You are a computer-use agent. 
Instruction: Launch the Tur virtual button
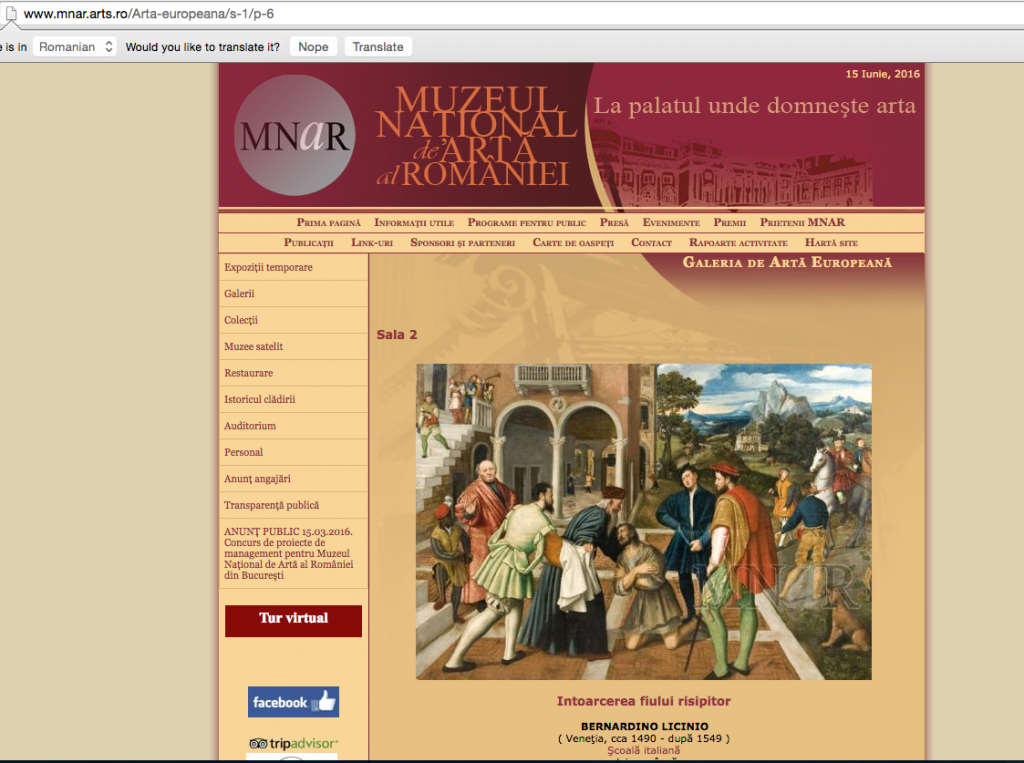pyautogui.click(x=293, y=620)
